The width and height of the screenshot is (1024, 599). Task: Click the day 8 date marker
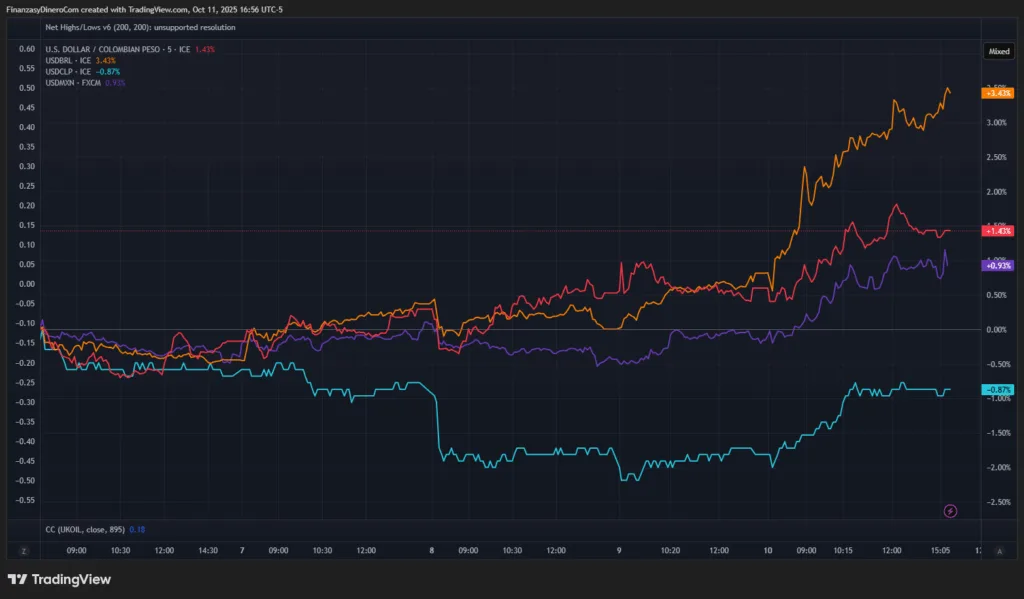pyautogui.click(x=432, y=551)
